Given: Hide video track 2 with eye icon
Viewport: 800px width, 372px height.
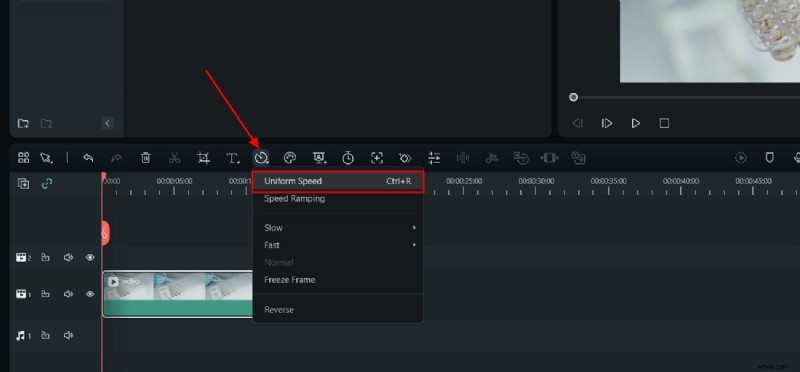Looking at the screenshot, I should click(x=90, y=258).
